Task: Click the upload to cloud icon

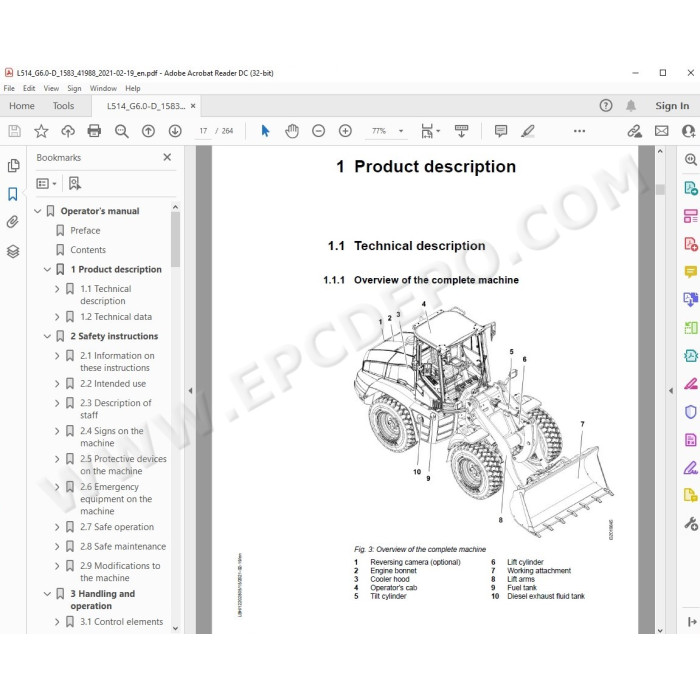Action: coord(68,131)
